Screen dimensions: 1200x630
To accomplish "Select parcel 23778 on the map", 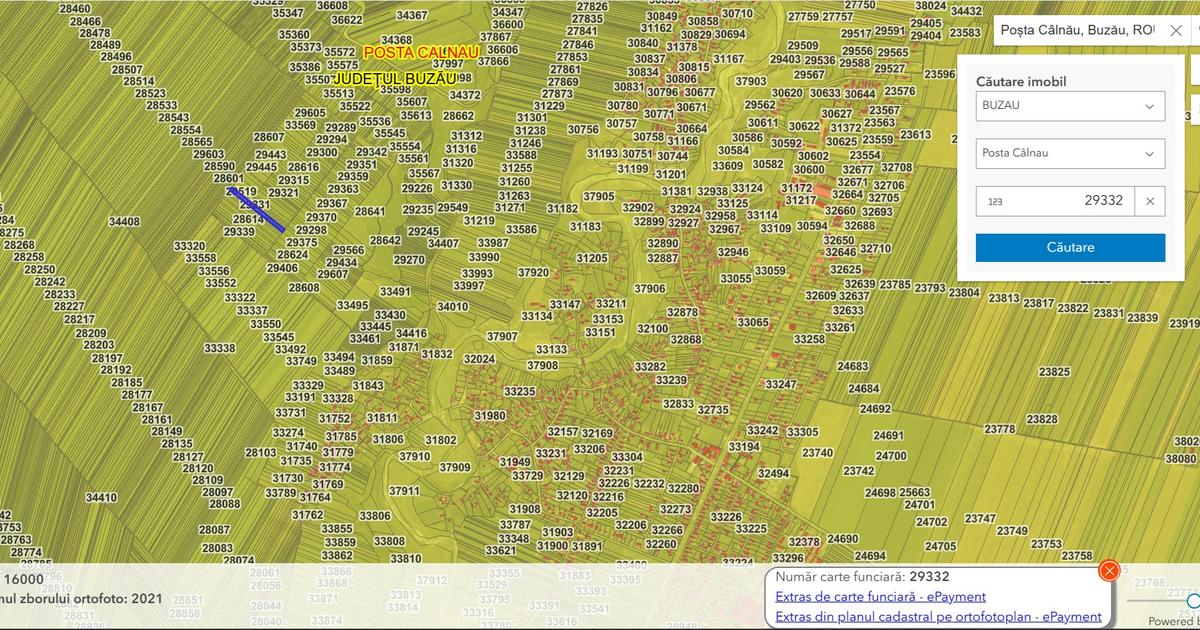I will coord(1000,429).
